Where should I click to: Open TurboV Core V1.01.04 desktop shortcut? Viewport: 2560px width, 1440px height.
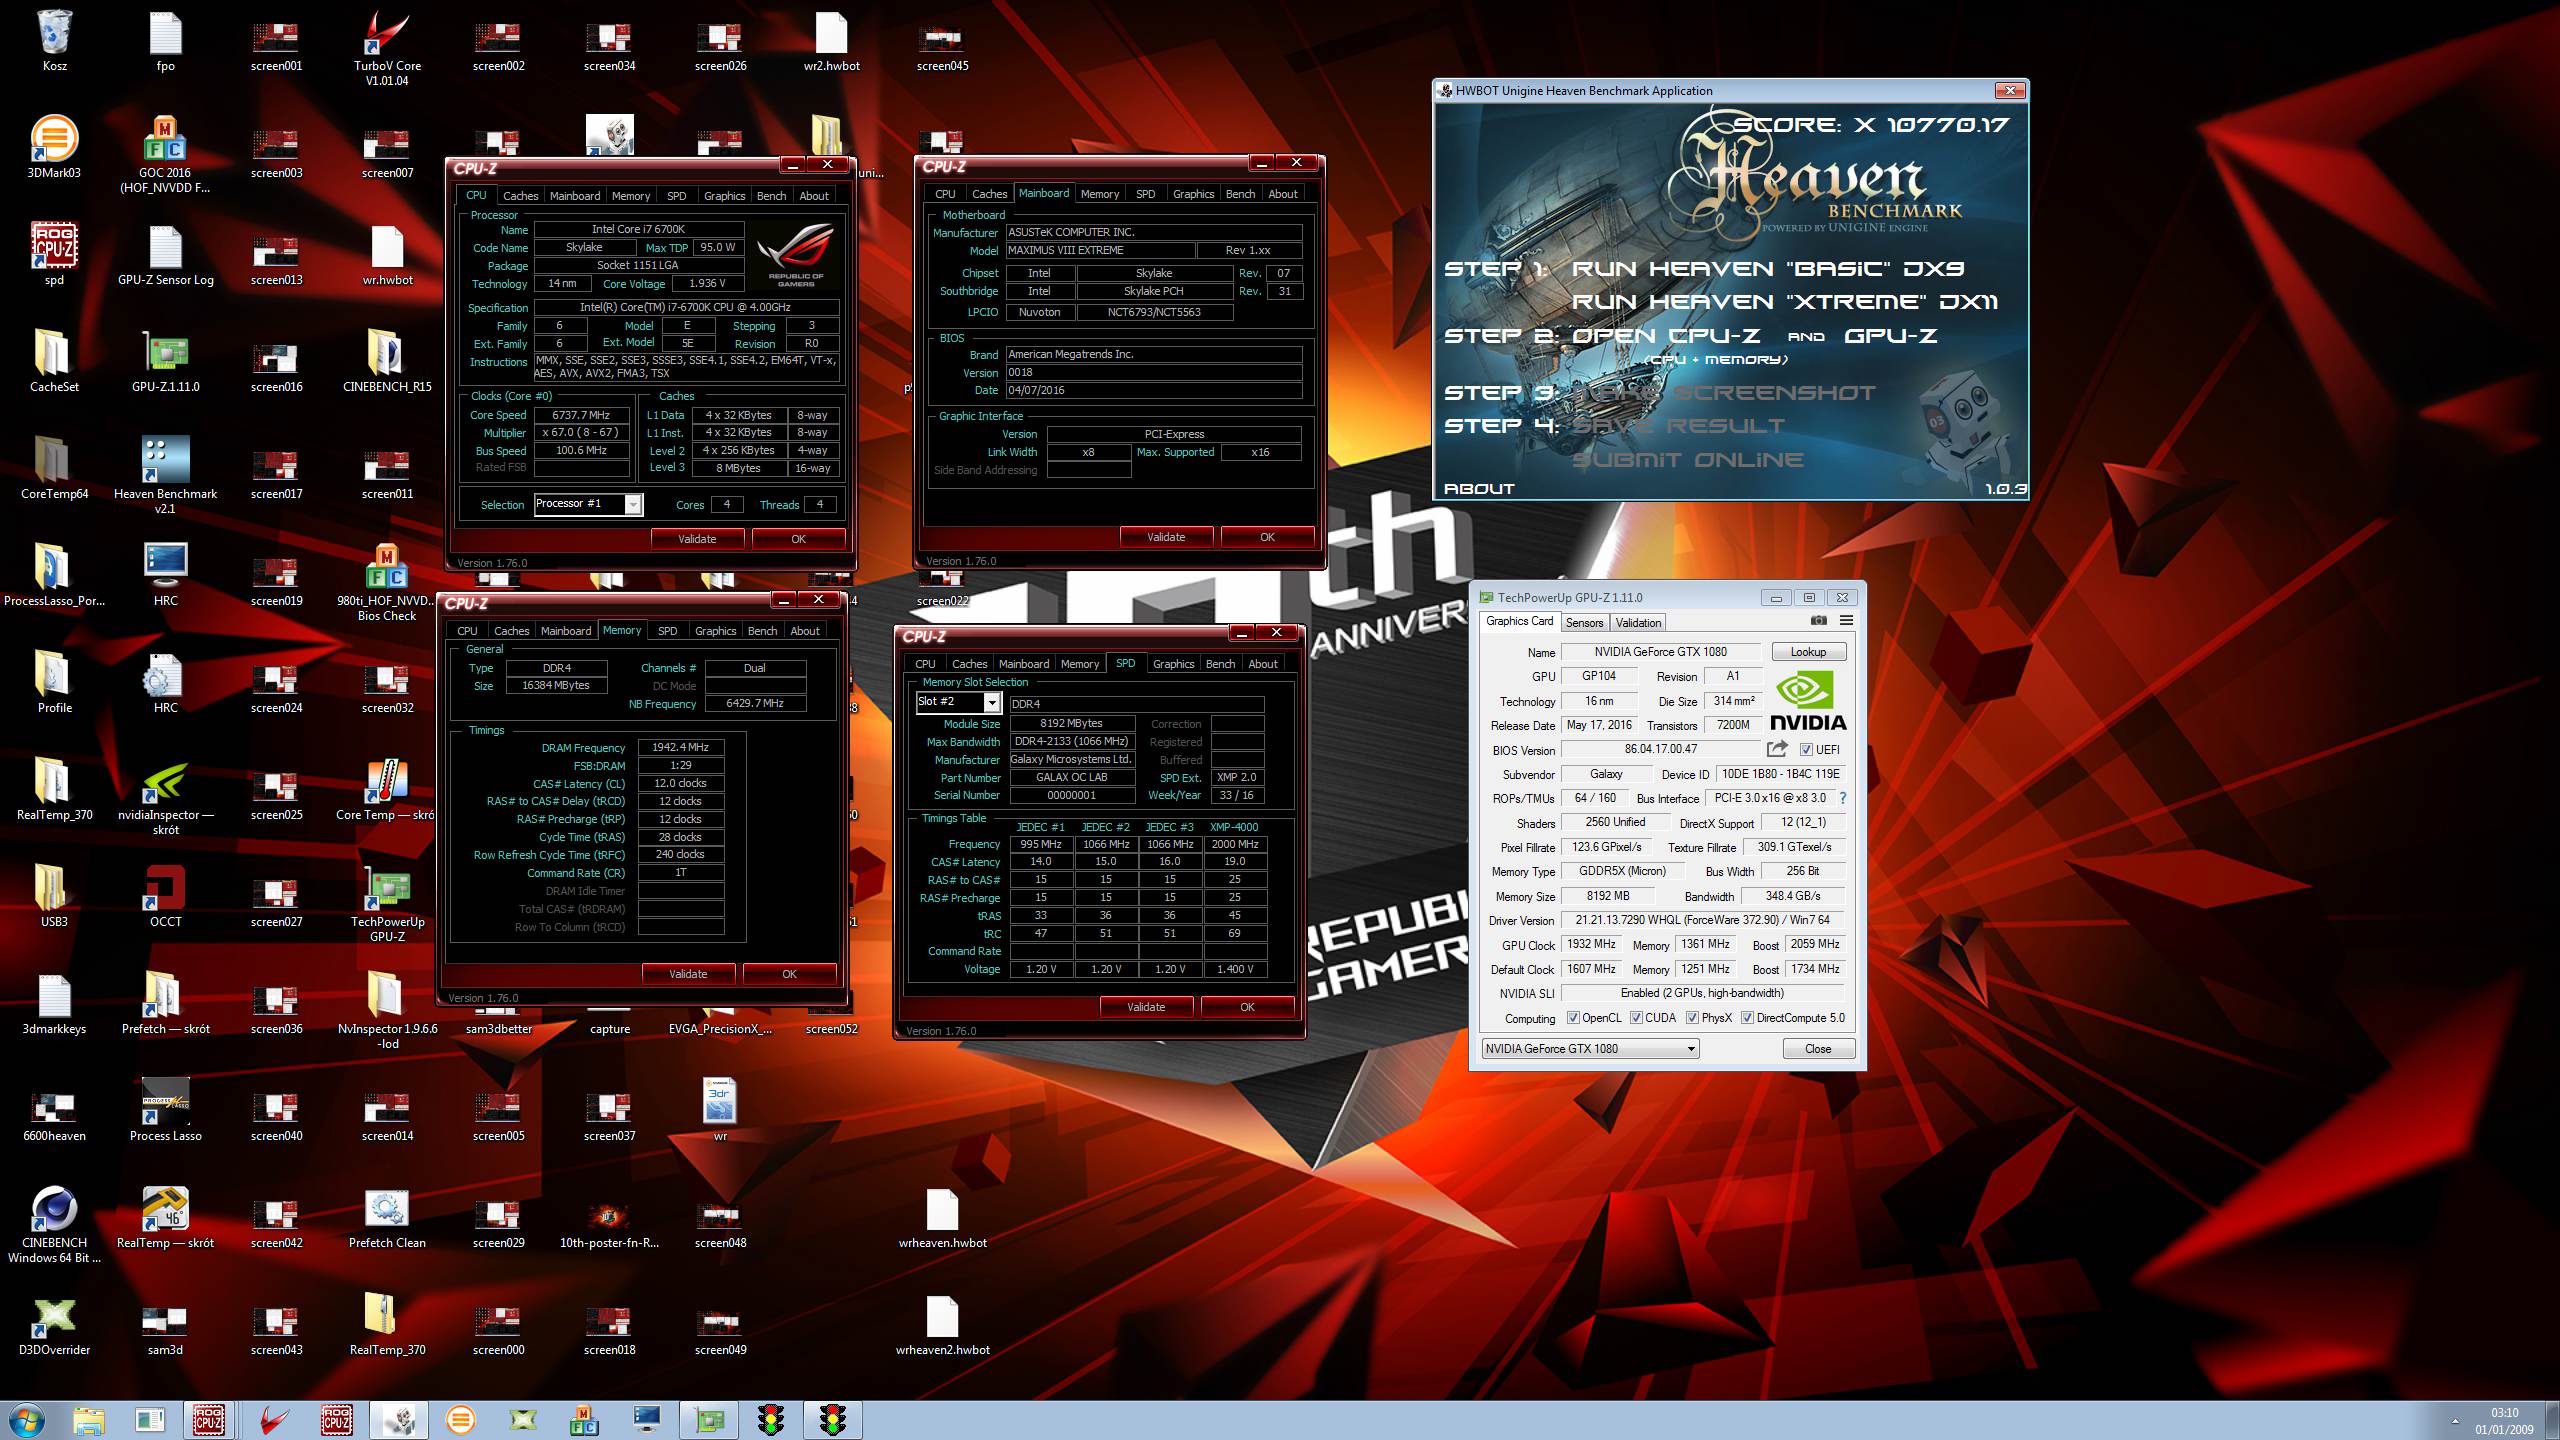(x=387, y=47)
